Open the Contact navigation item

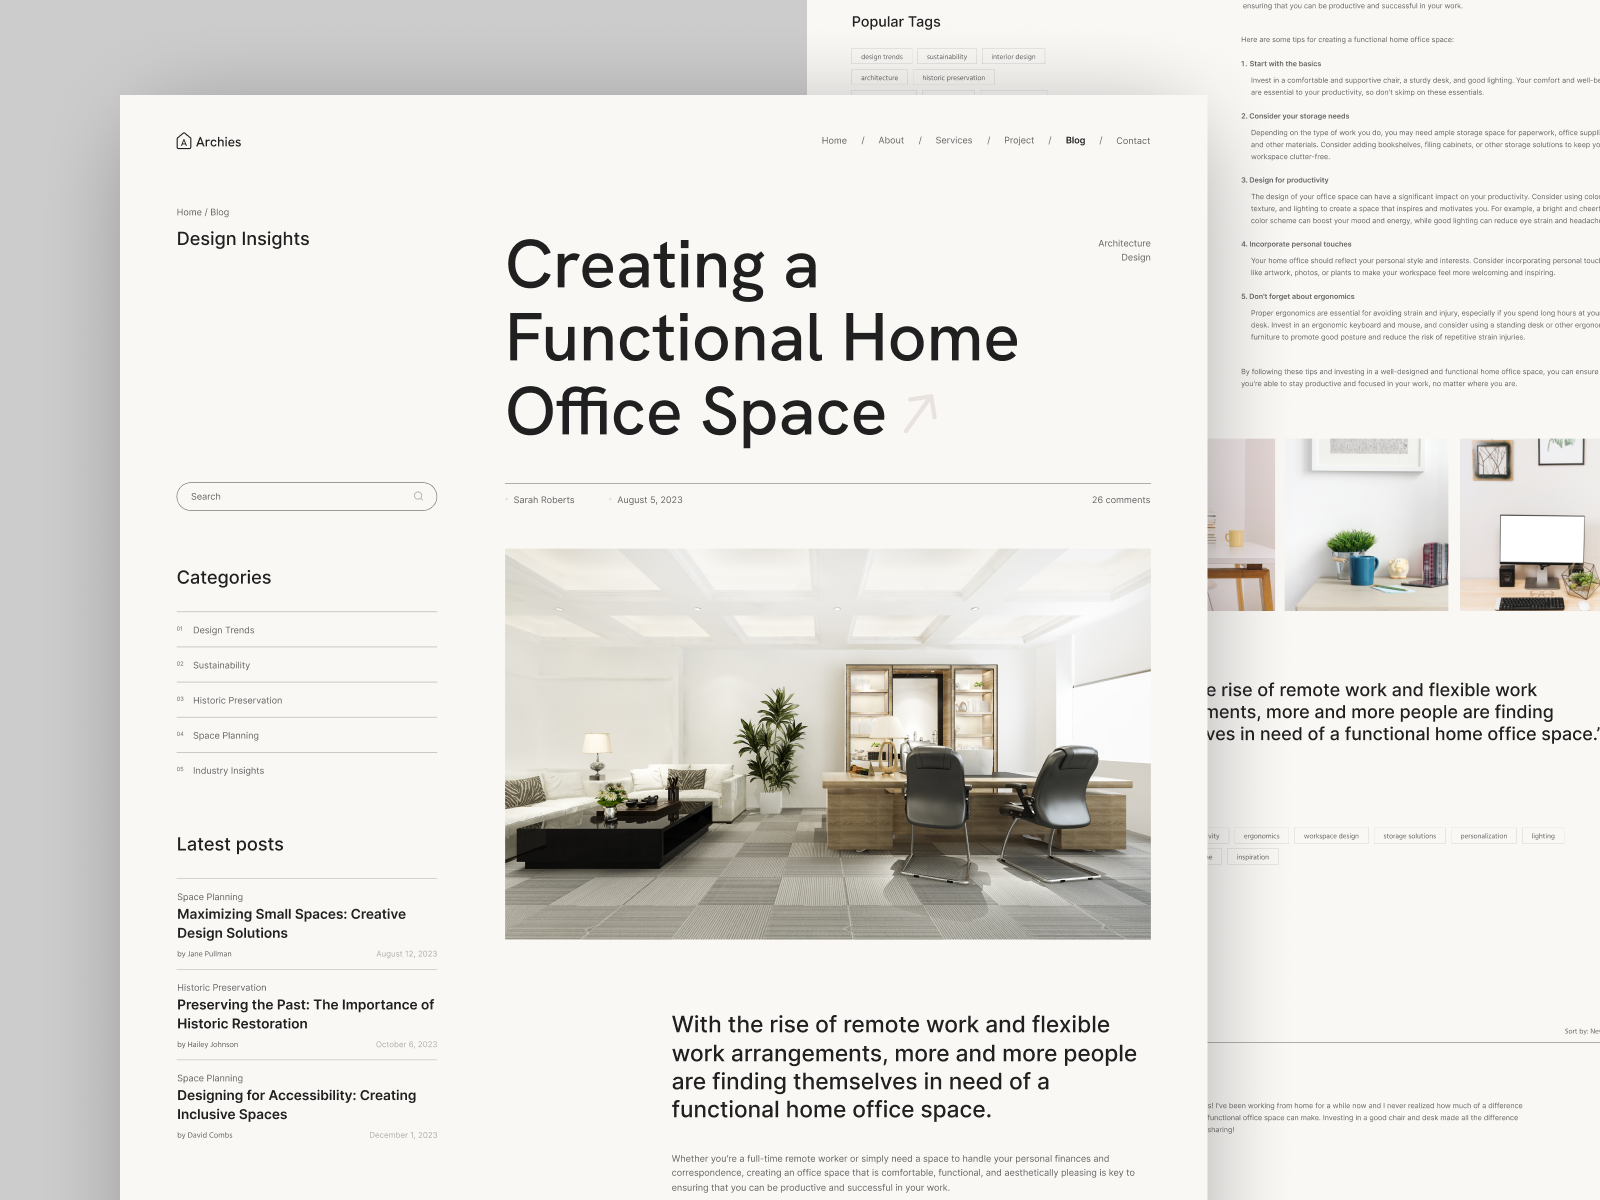1133,140
